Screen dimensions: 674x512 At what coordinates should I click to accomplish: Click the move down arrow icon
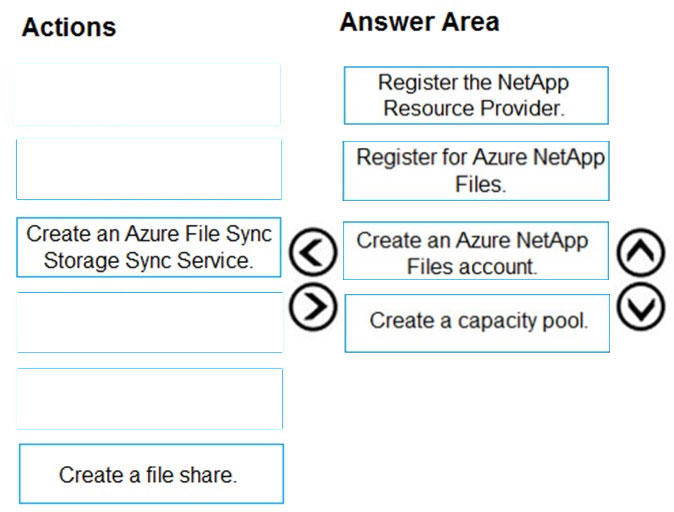pos(641,307)
